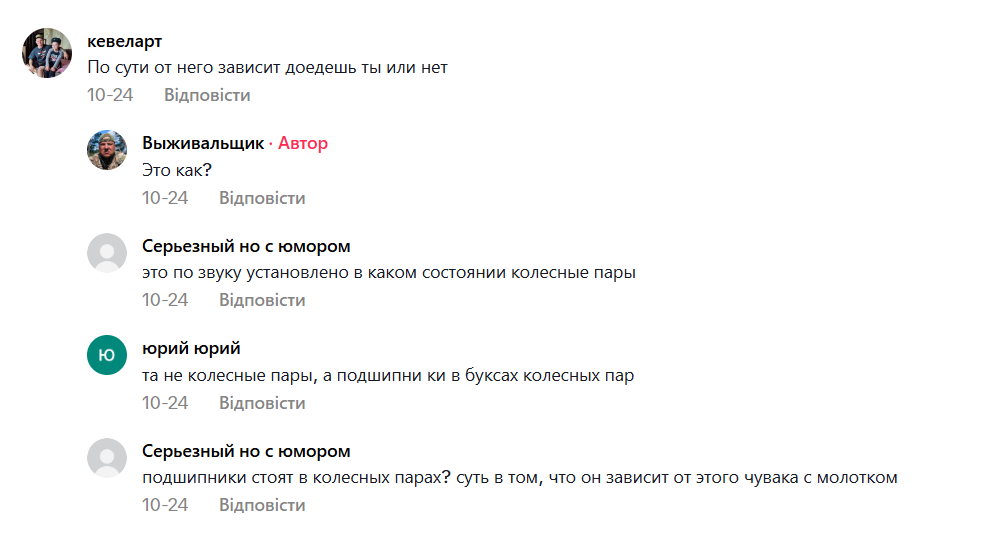Open last Серьезный но с юмором gray avatar
Image resolution: width=990 pixels, height=535 pixels.
click(107, 458)
